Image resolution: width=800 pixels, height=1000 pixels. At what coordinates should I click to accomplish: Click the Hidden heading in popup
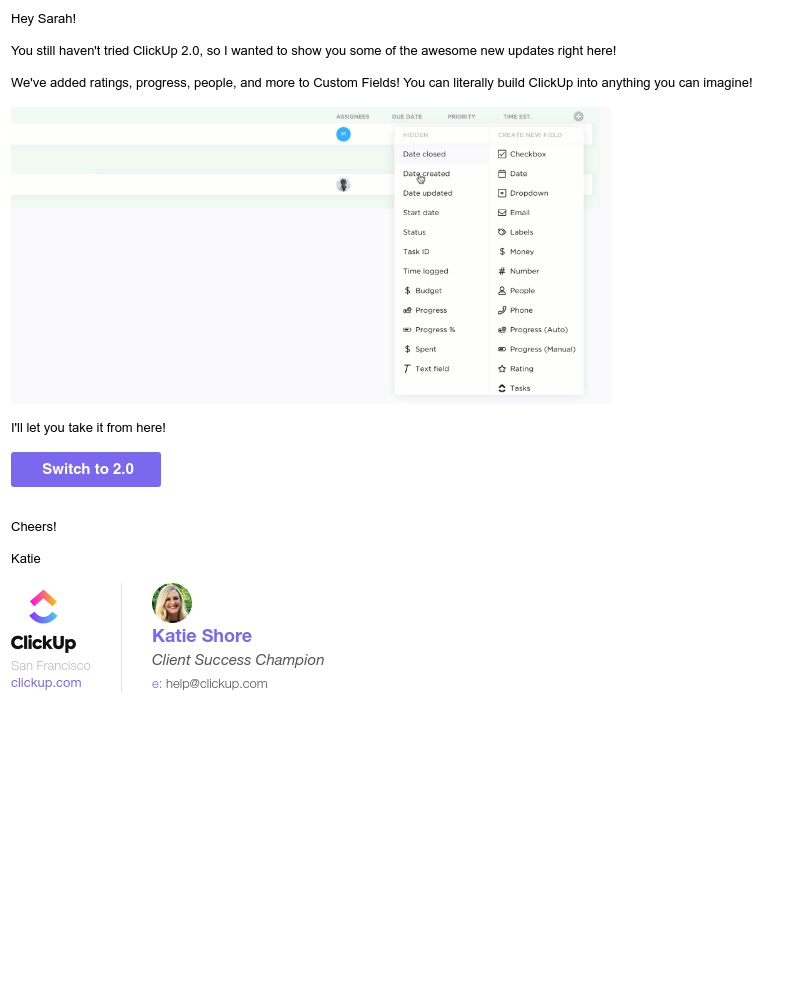[415, 135]
